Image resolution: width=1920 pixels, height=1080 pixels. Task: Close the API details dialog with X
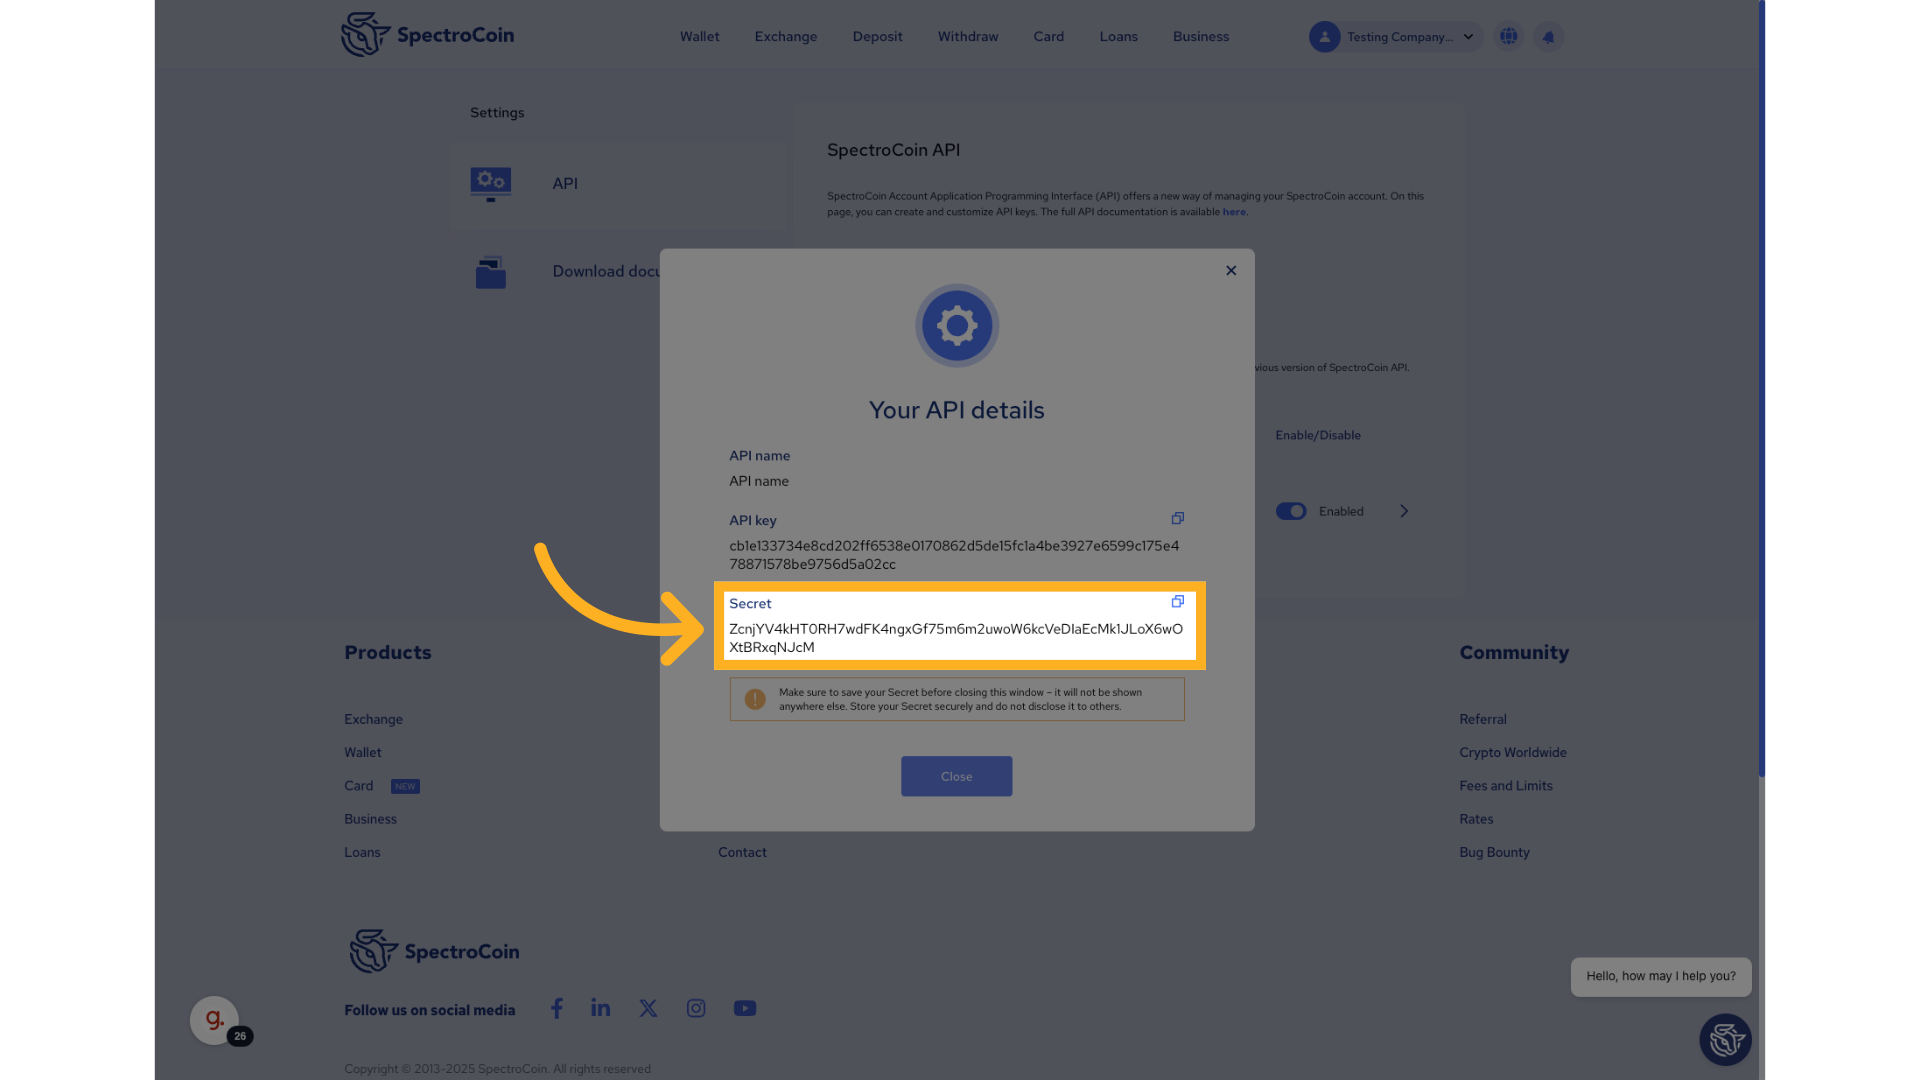click(x=1231, y=271)
